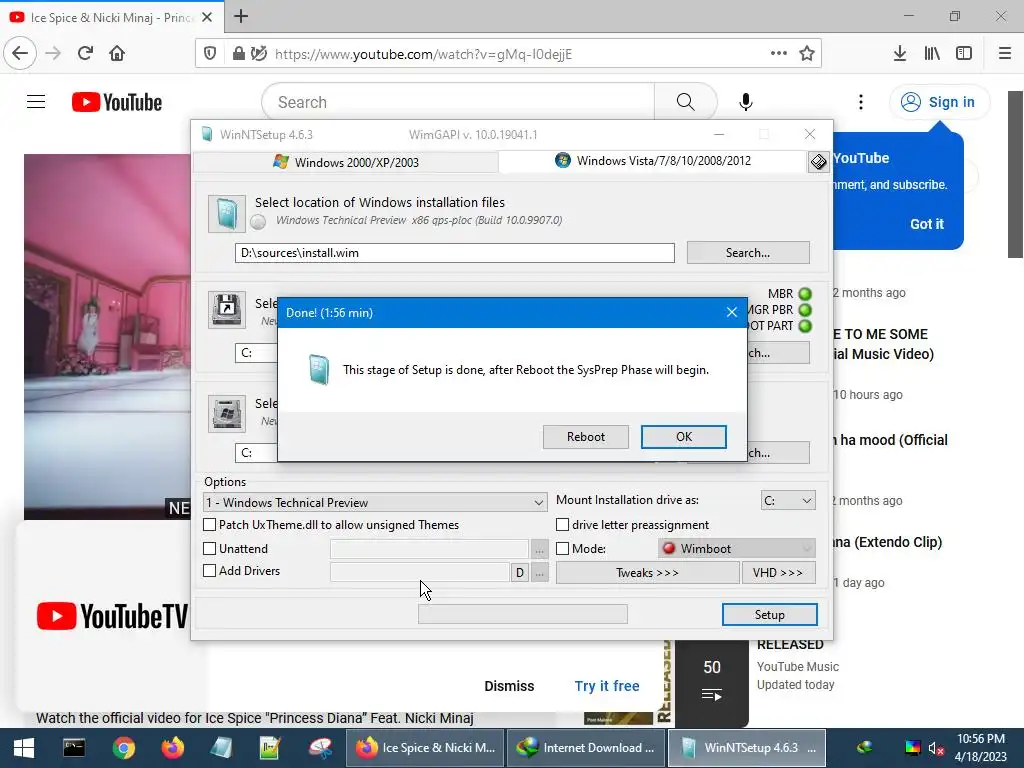
Task: Switch to Windows 2000/XP/2003 tab
Action: 346,162
